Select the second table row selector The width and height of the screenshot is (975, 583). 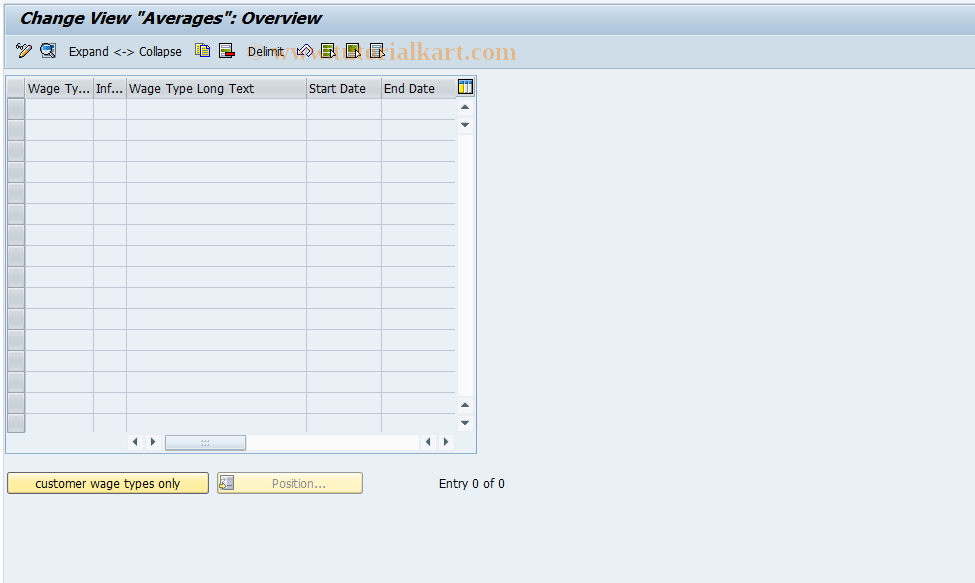[x=16, y=130]
